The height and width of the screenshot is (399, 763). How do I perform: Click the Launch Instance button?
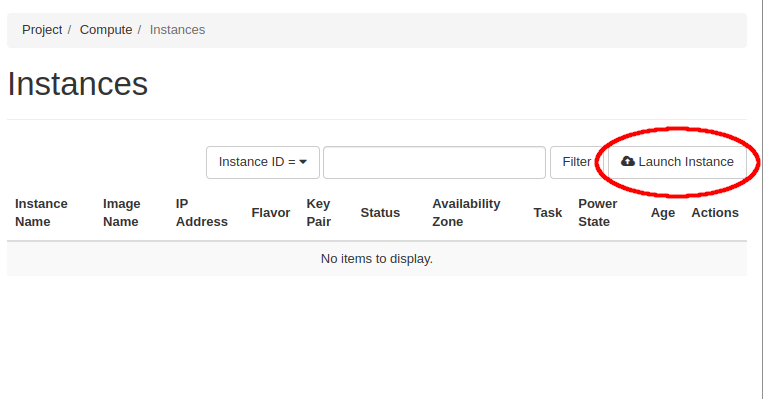(x=677, y=162)
